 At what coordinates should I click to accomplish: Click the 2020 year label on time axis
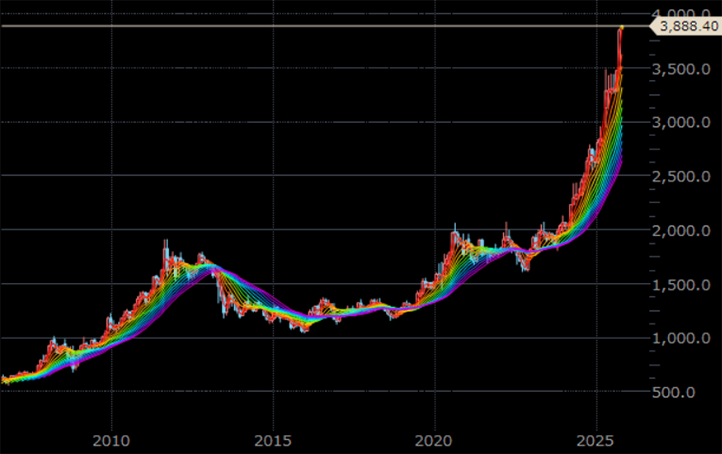[x=434, y=440]
